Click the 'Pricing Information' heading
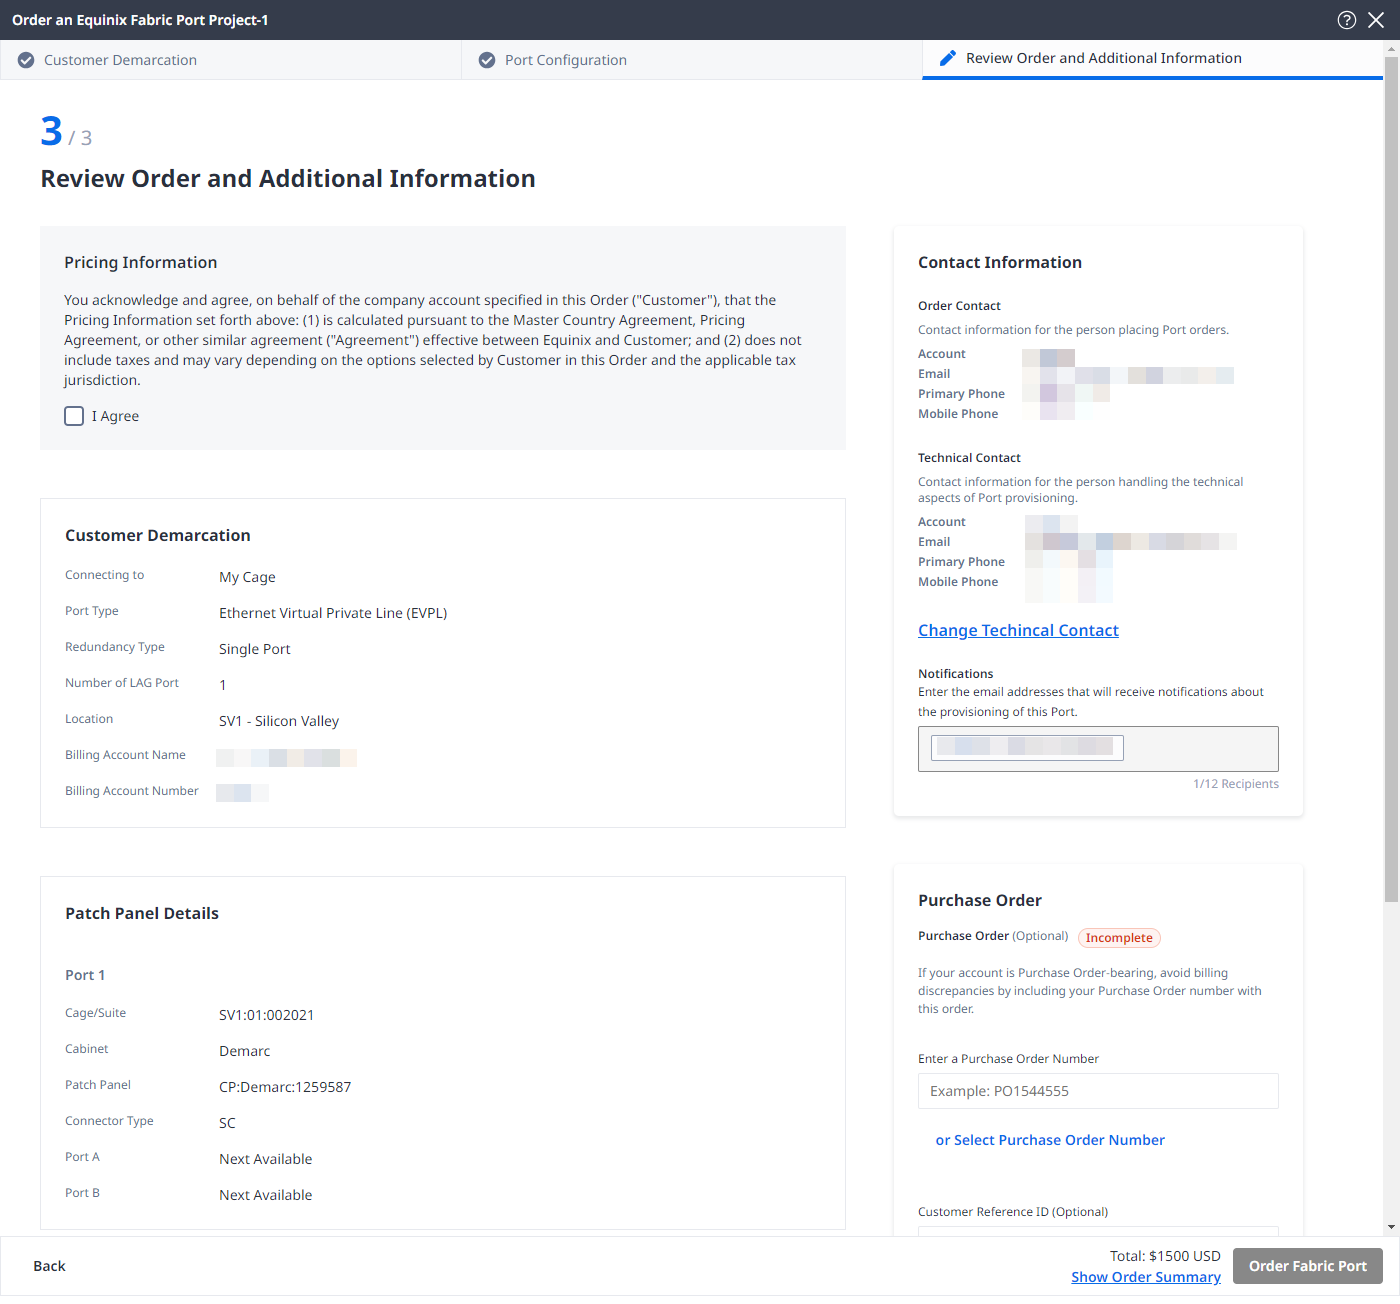1400x1304 pixels. click(141, 262)
